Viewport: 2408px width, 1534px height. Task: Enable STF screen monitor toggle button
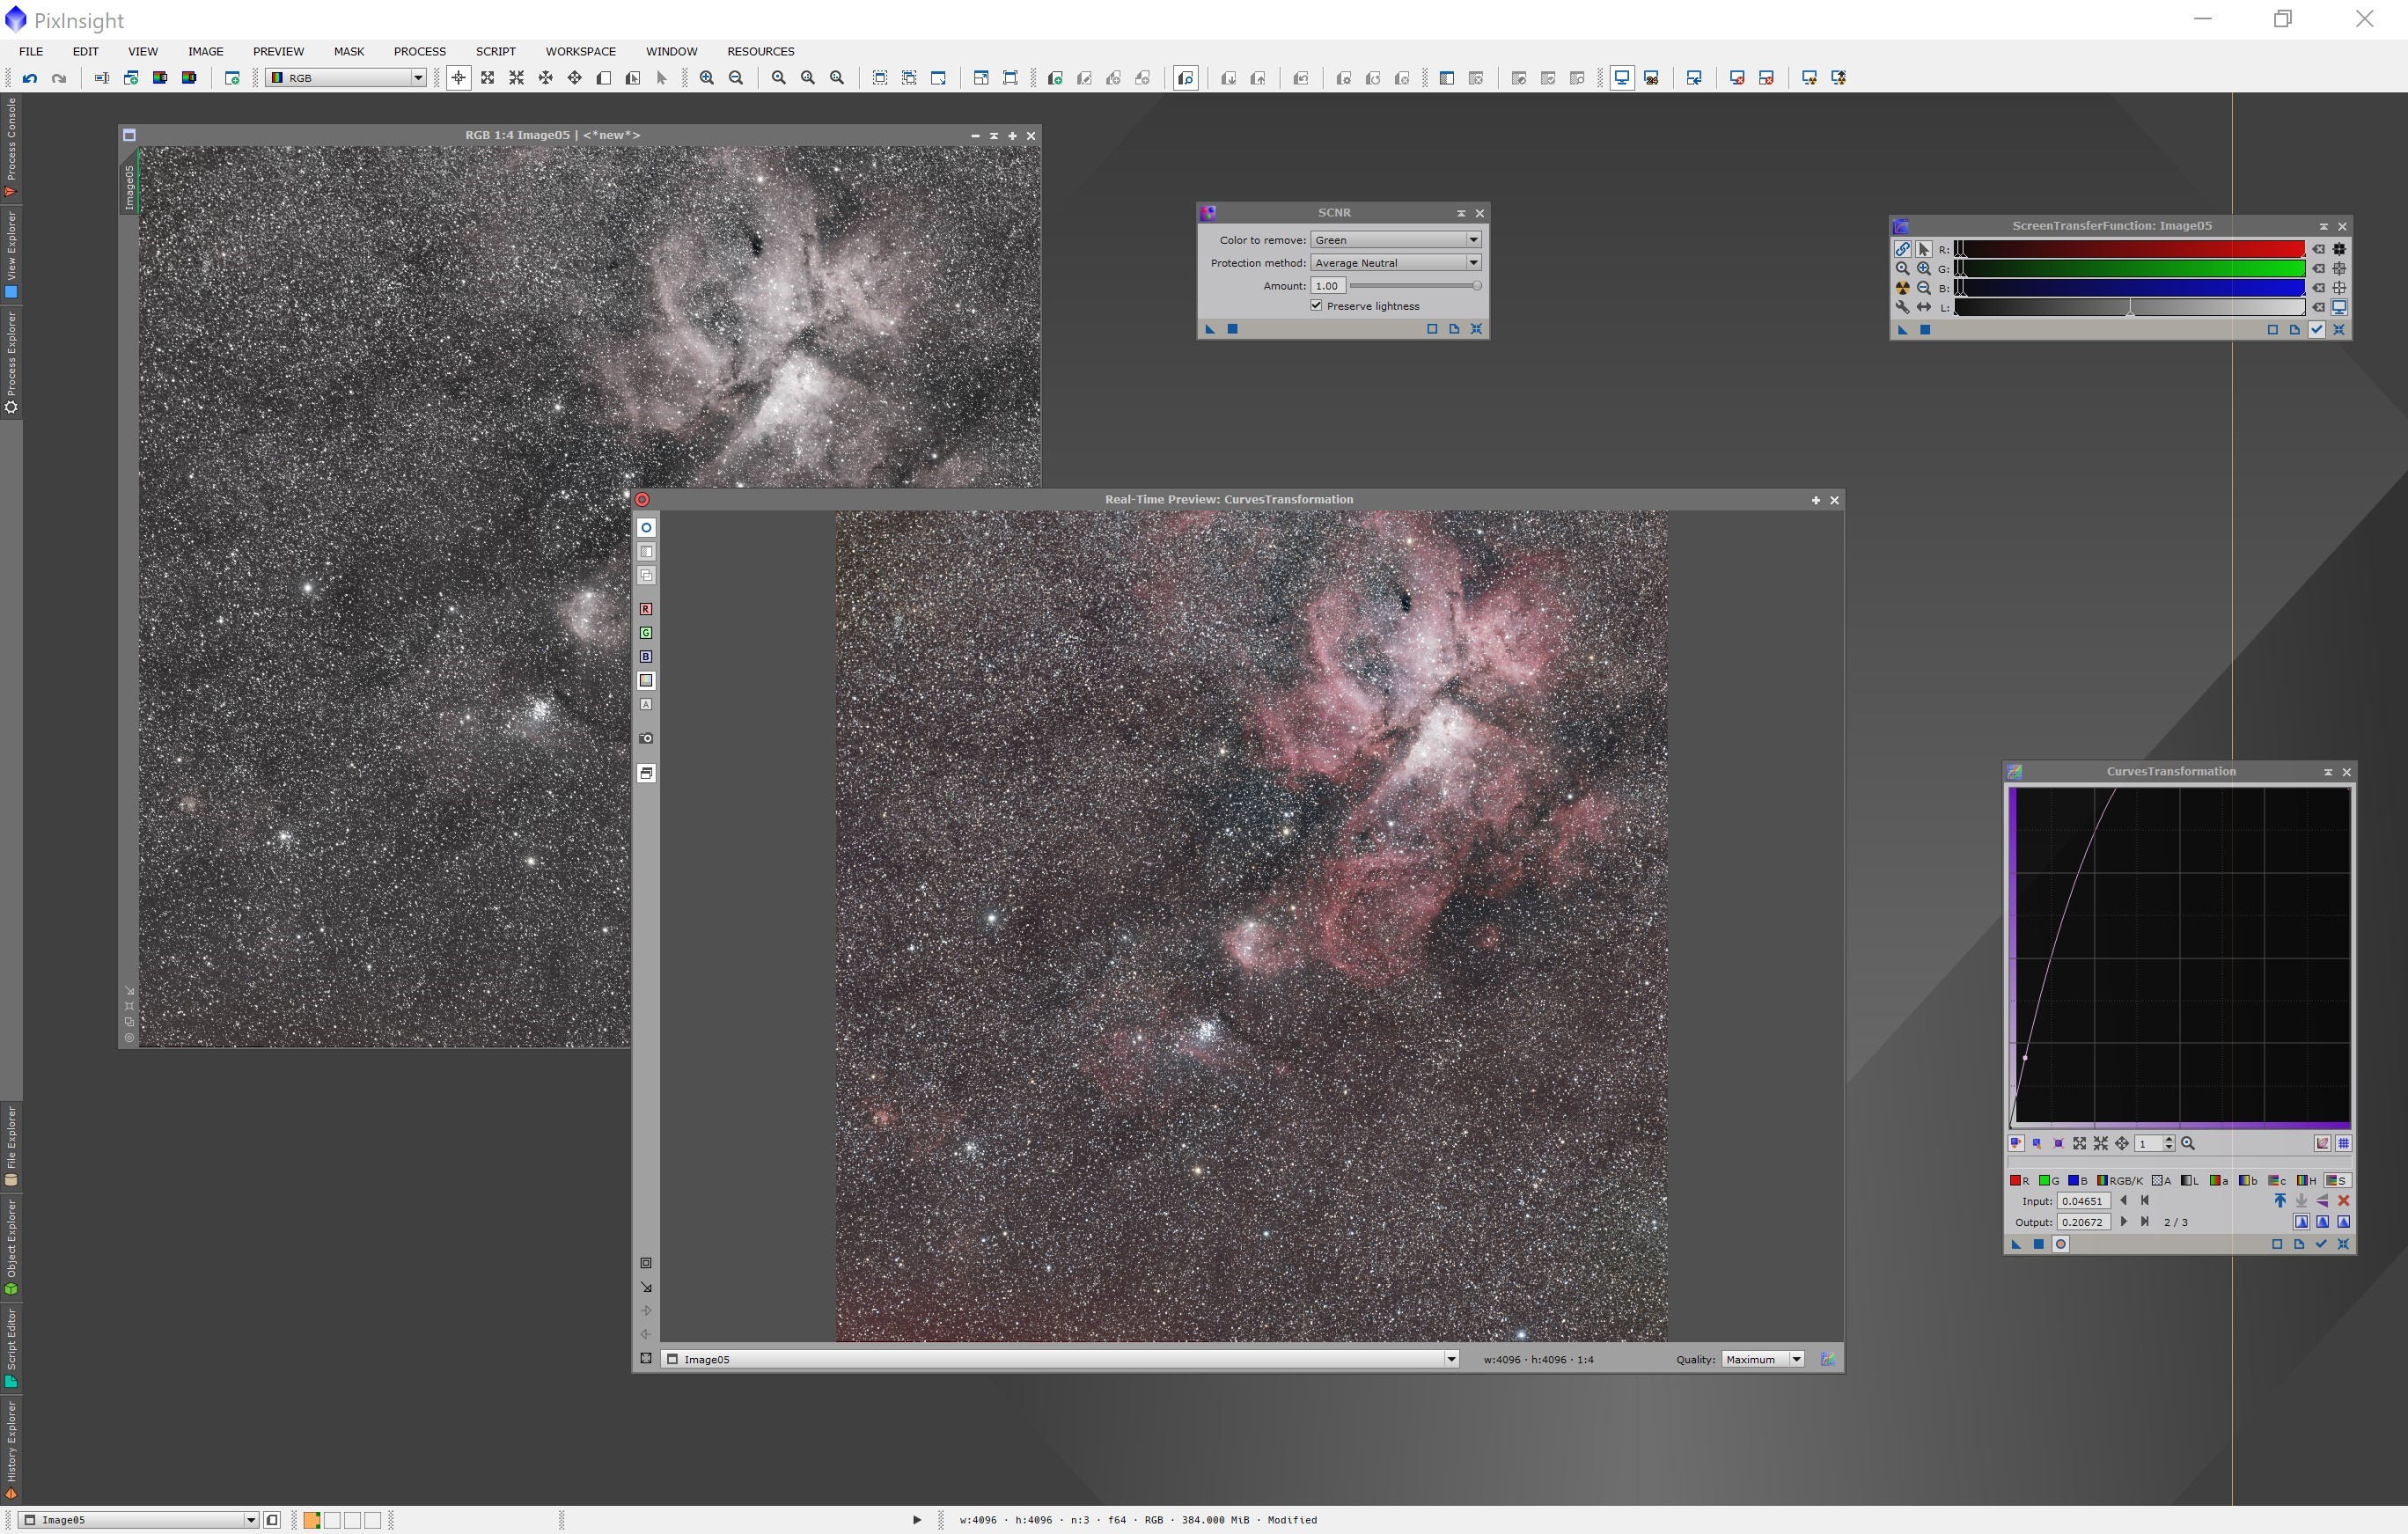click(x=2340, y=308)
